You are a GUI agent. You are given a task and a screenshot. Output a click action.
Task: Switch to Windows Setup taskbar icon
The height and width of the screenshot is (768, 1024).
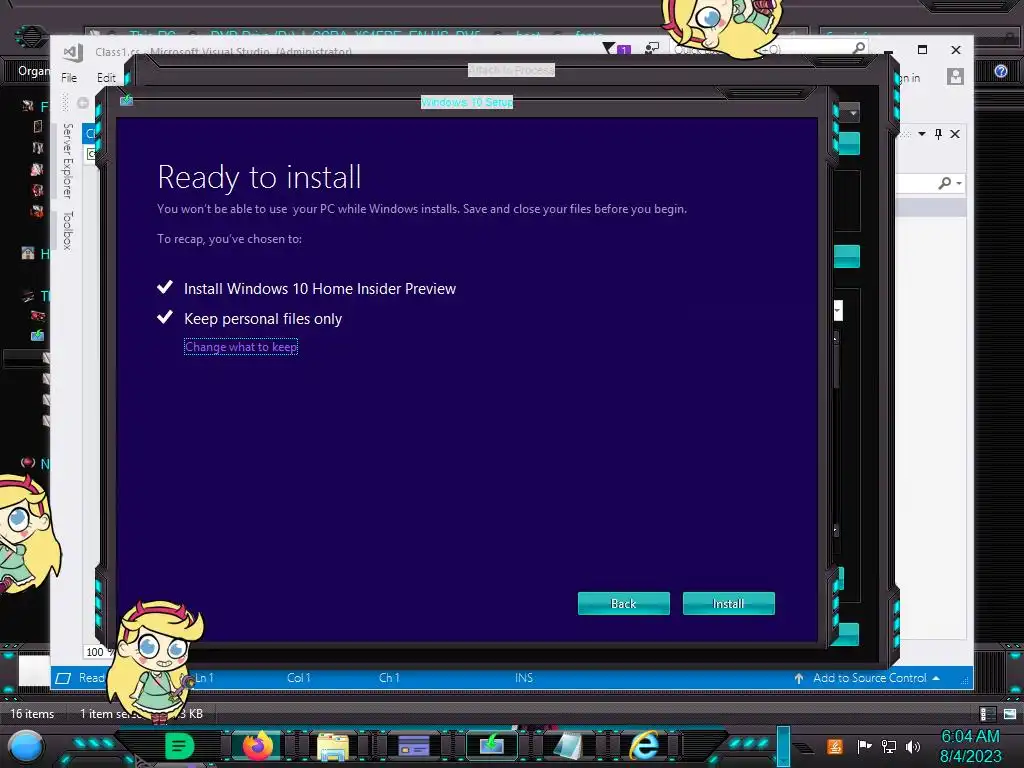492,746
